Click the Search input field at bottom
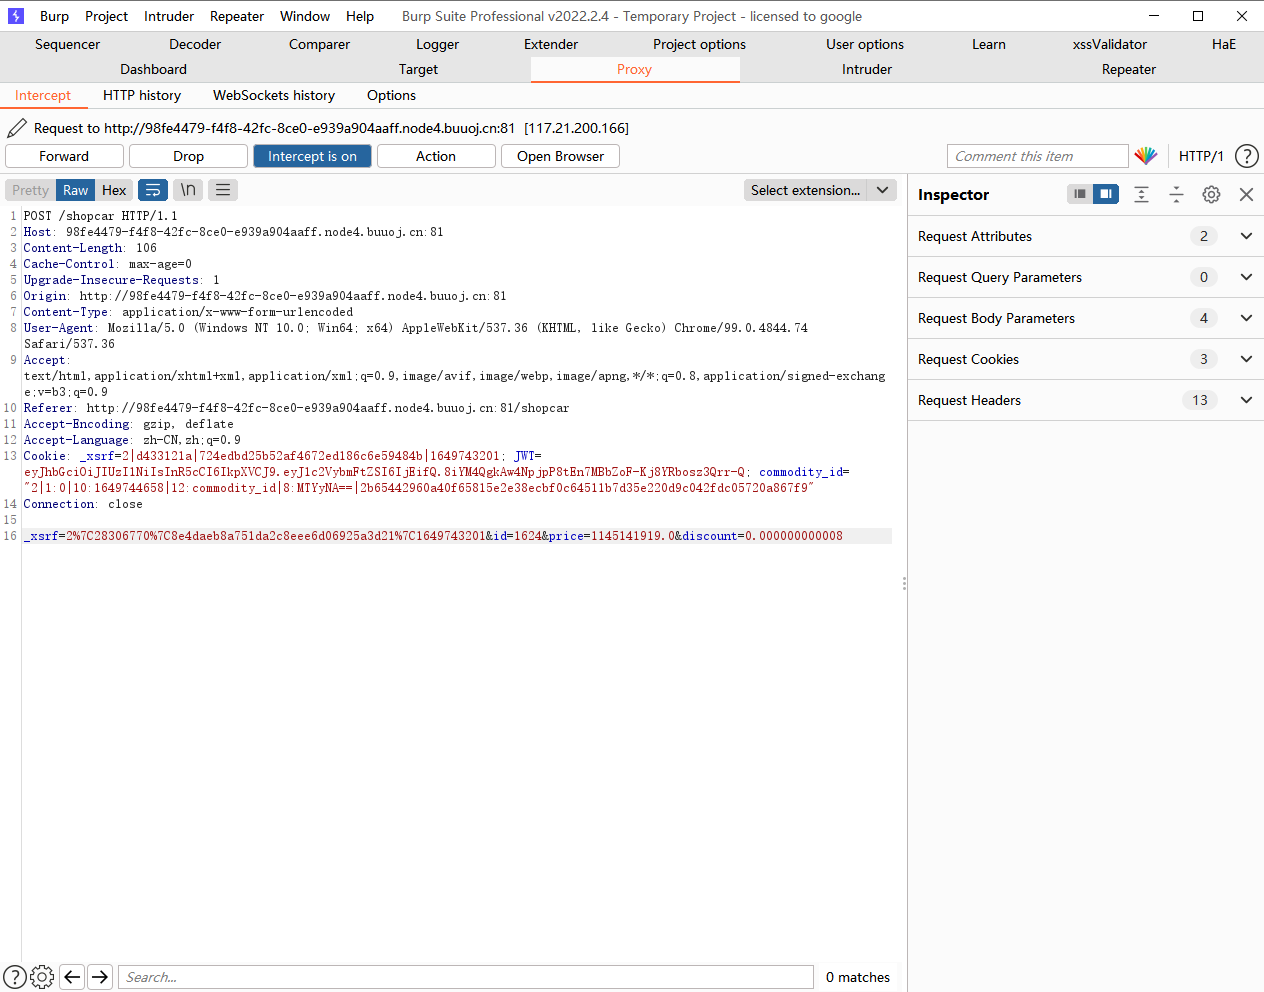Screen dimensions: 1264x992 pos(466,977)
